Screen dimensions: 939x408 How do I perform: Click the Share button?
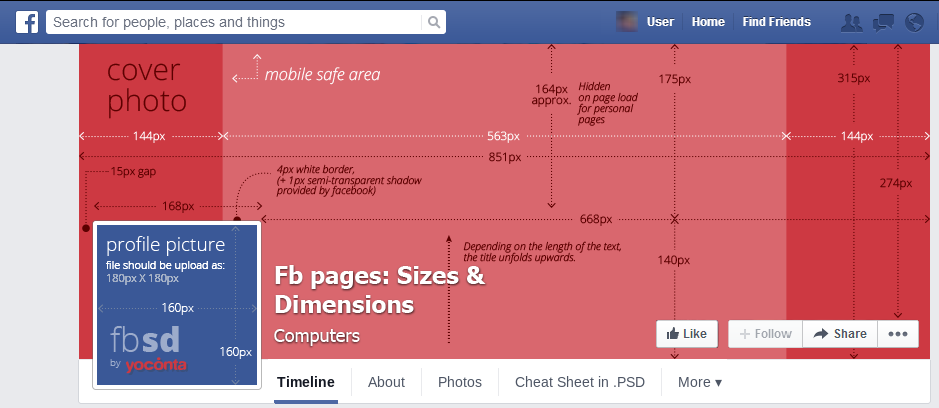click(840, 334)
